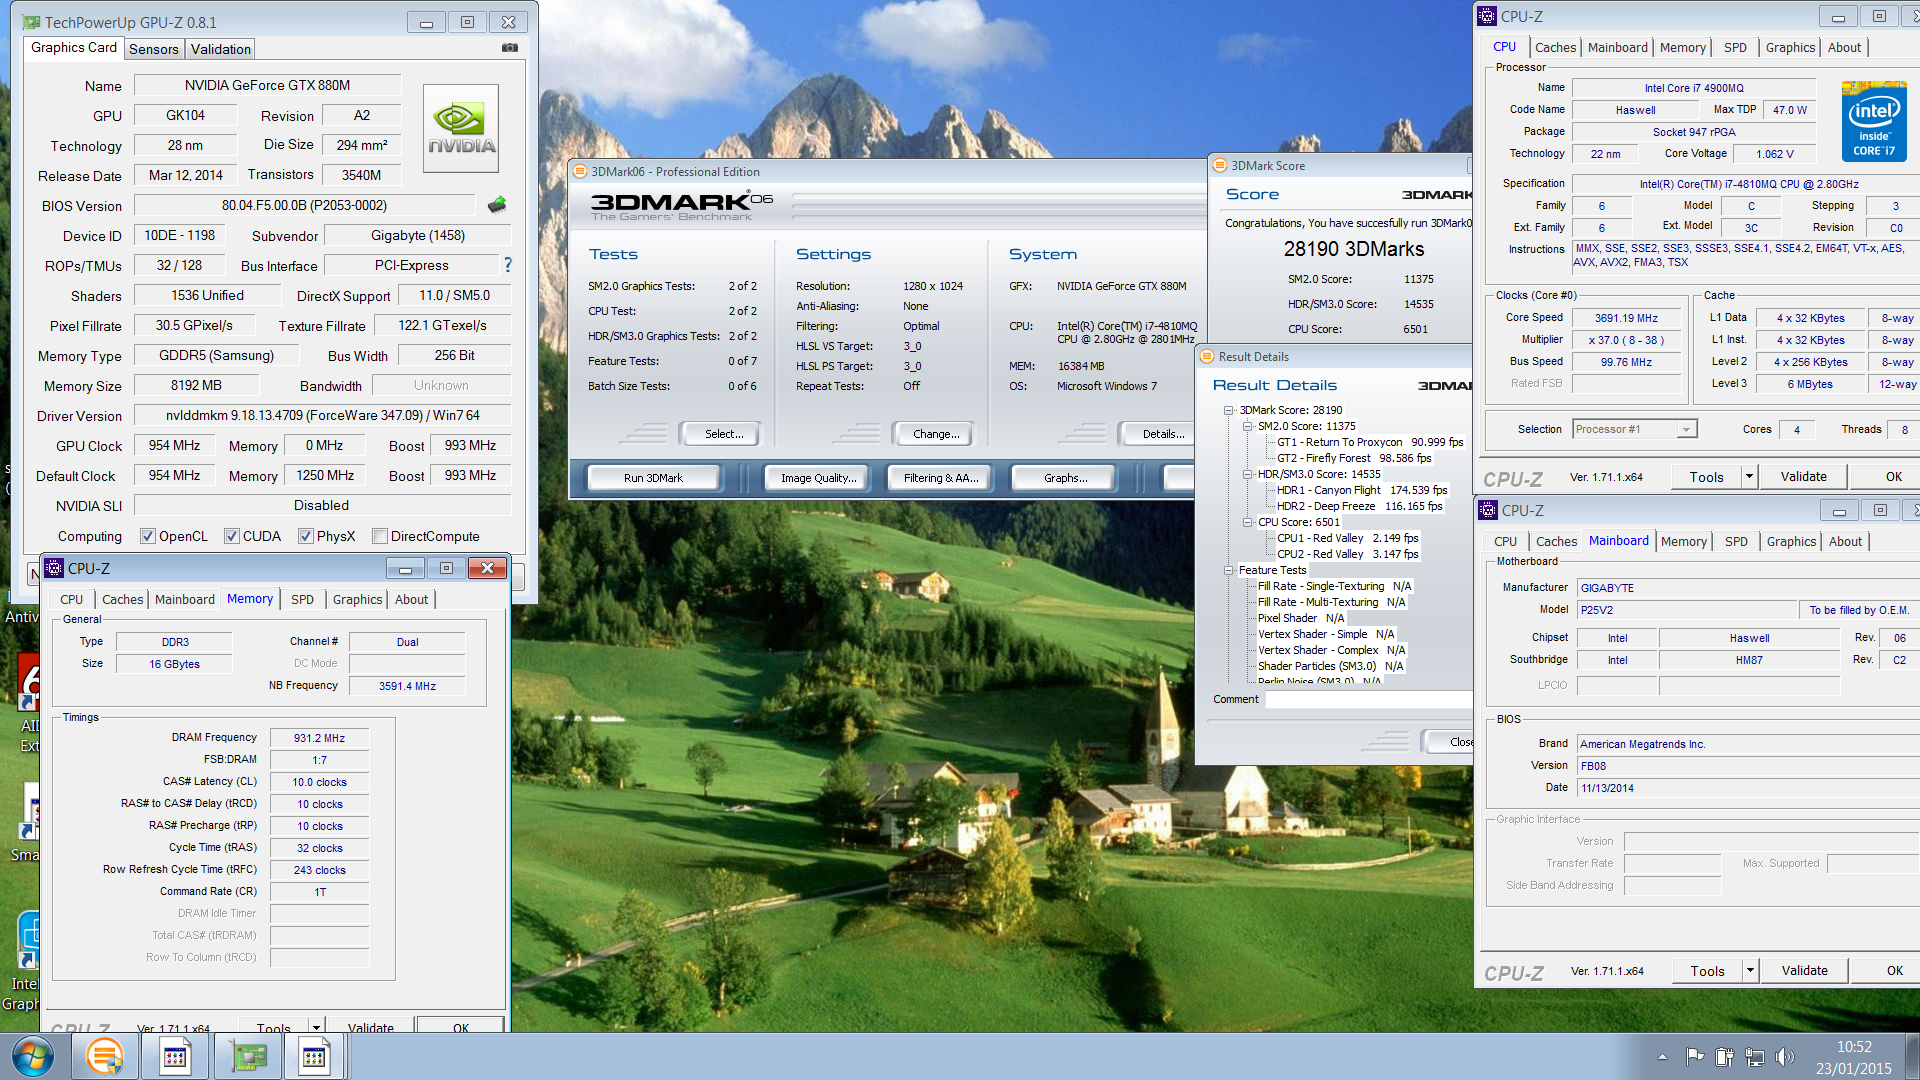This screenshot has height=1080, width=1920.
Task: Switch to GPU-Z Validation tab
Action: [x=221, y=49]
